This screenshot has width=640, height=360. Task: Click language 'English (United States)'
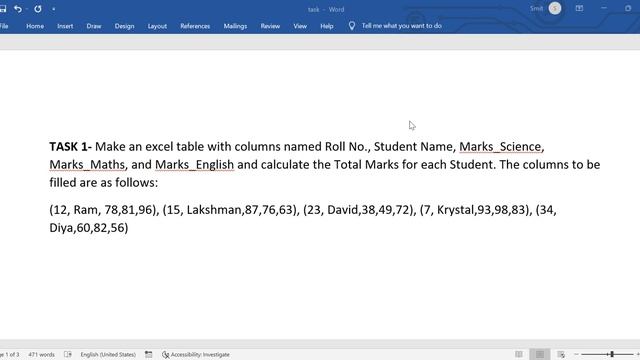(x=108, y=355)
